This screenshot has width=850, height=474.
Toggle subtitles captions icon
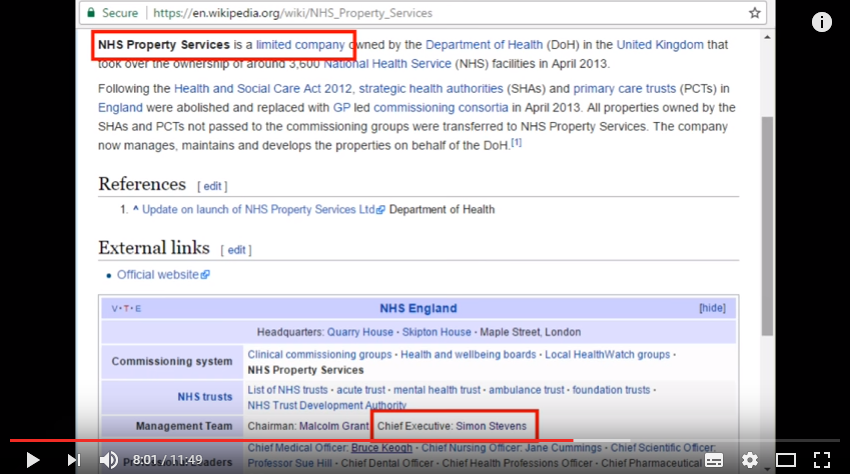point(714,460)
